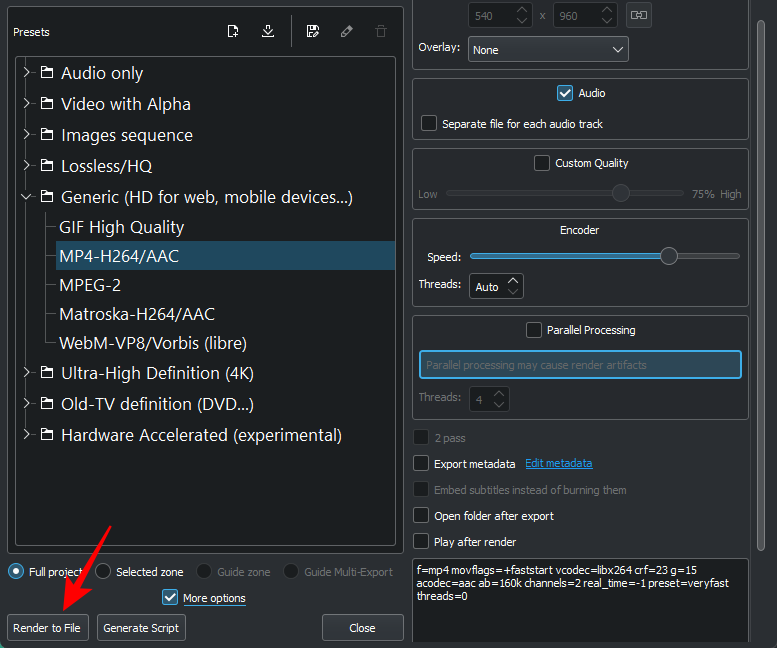Select the Matroska-H264/AAC preset
The image size is (777, 648).
(137, 314)
